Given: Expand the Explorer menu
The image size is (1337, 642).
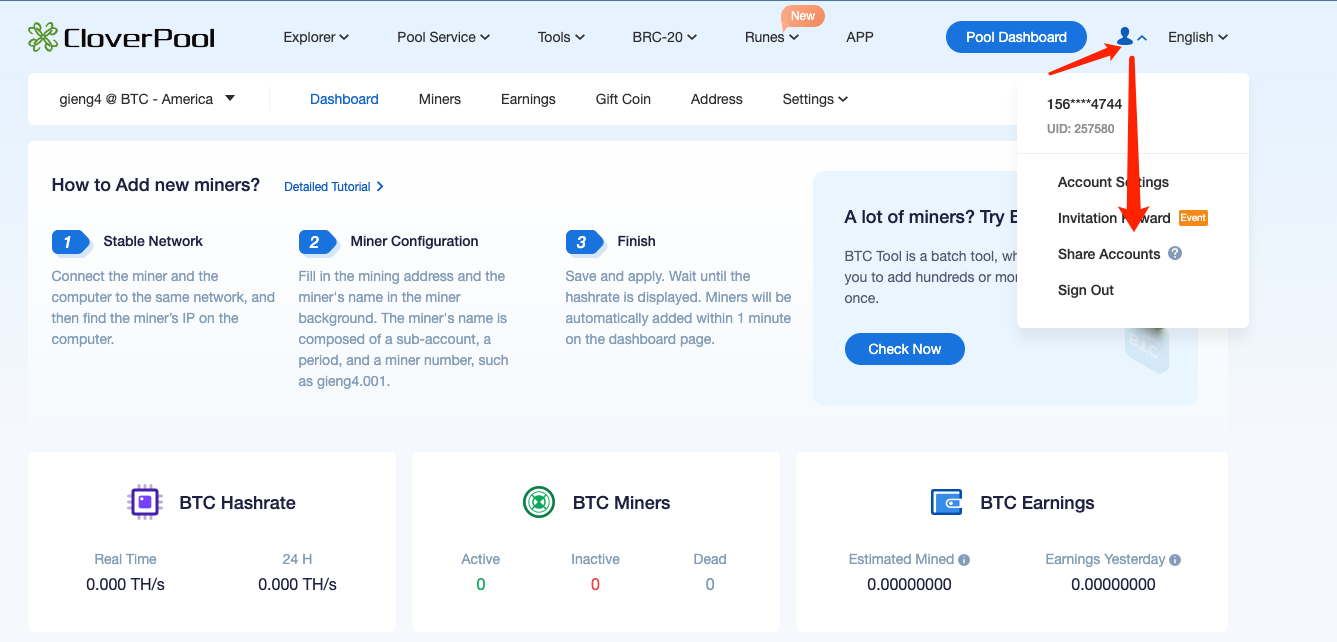Looking at the screenshot, I should click(x=316, y=38).
